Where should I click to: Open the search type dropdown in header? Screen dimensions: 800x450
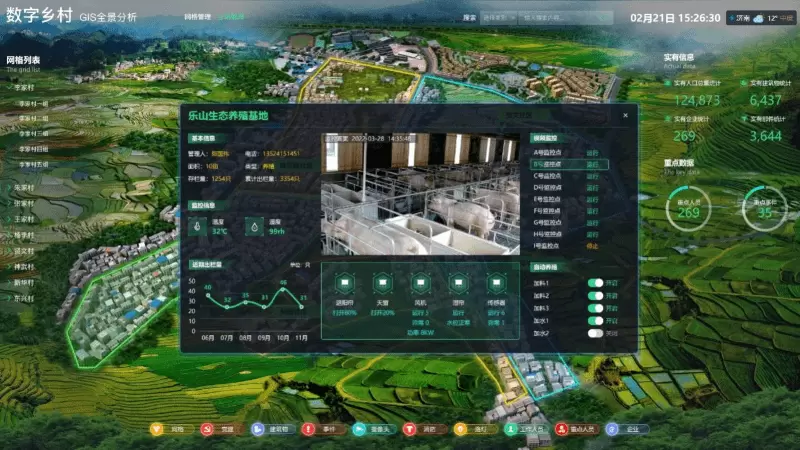(x=499, y=18)
